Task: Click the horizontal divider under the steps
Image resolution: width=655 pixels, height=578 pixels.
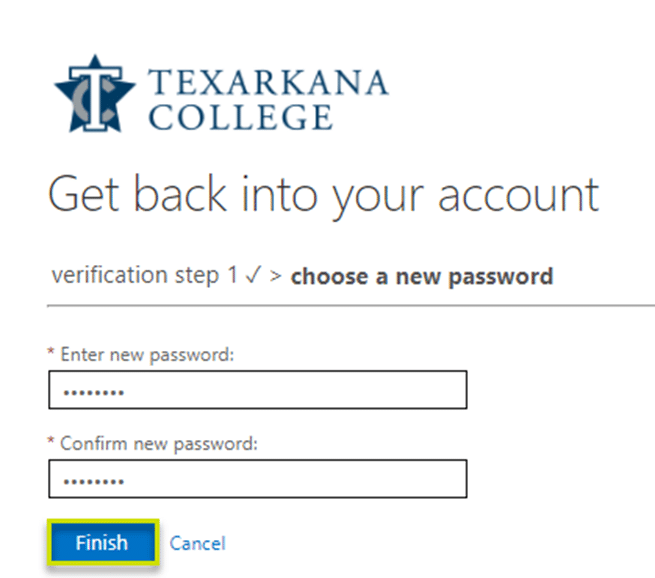Action: [351, 306]
